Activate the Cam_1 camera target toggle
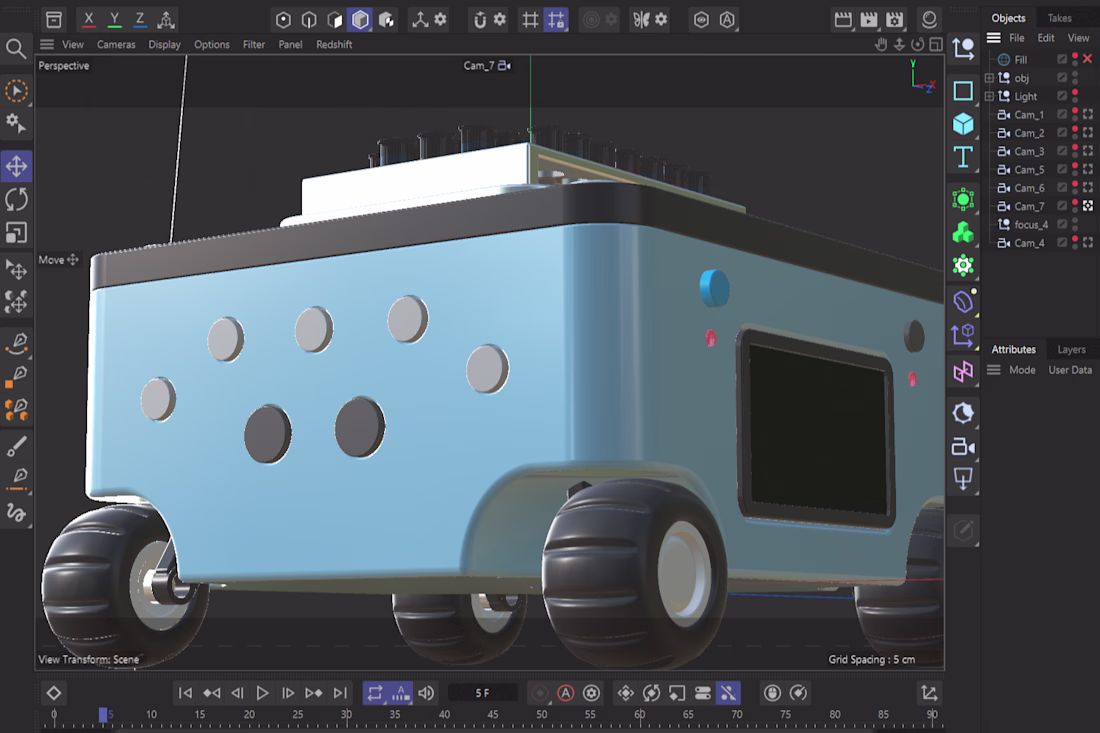 tap(1087, 114)
